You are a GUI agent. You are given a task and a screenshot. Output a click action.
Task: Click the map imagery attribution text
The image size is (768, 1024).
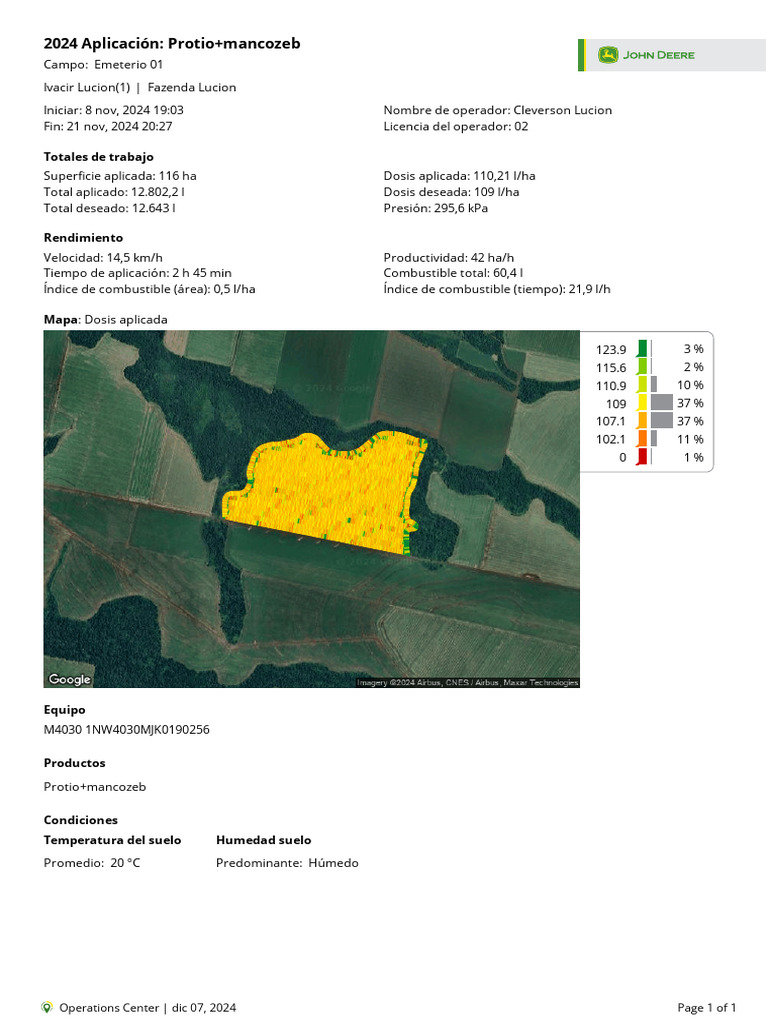[x=468, y=682]
